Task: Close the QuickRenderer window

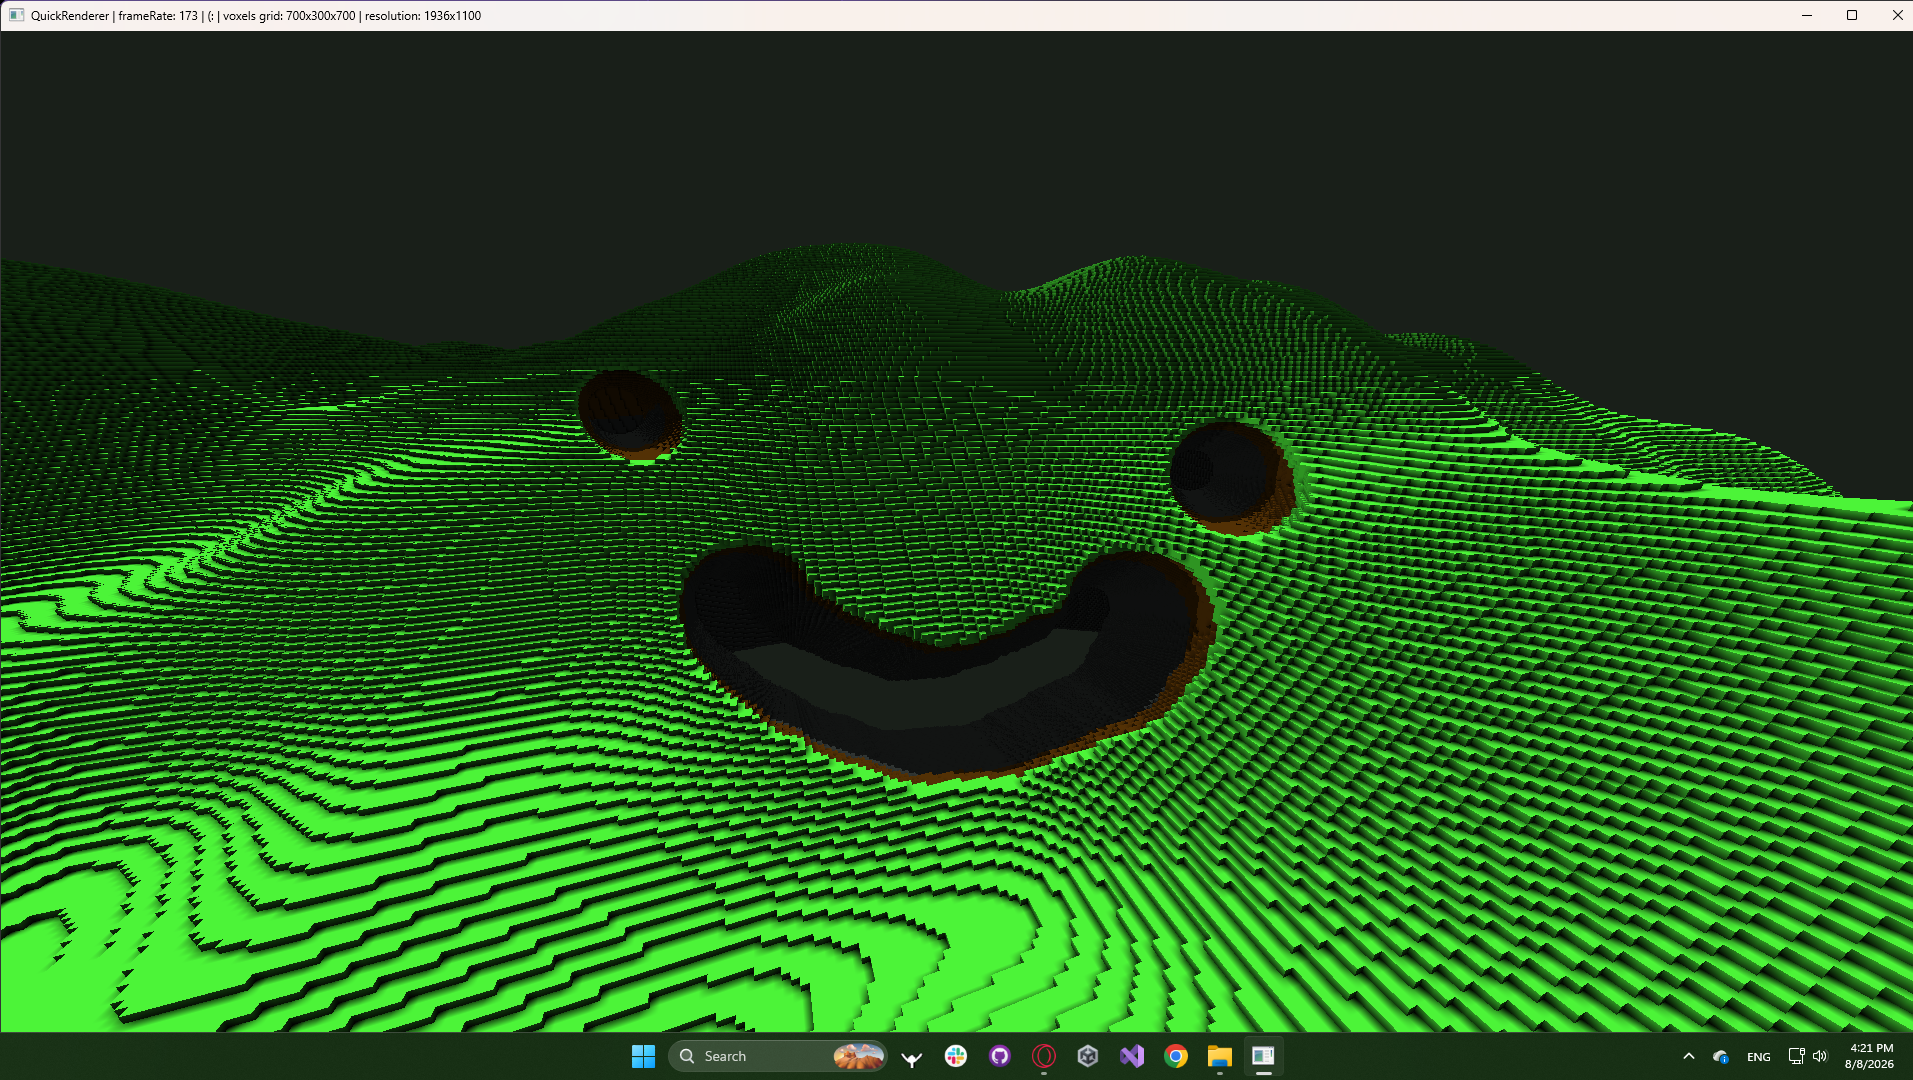Action: point(1896,15)
